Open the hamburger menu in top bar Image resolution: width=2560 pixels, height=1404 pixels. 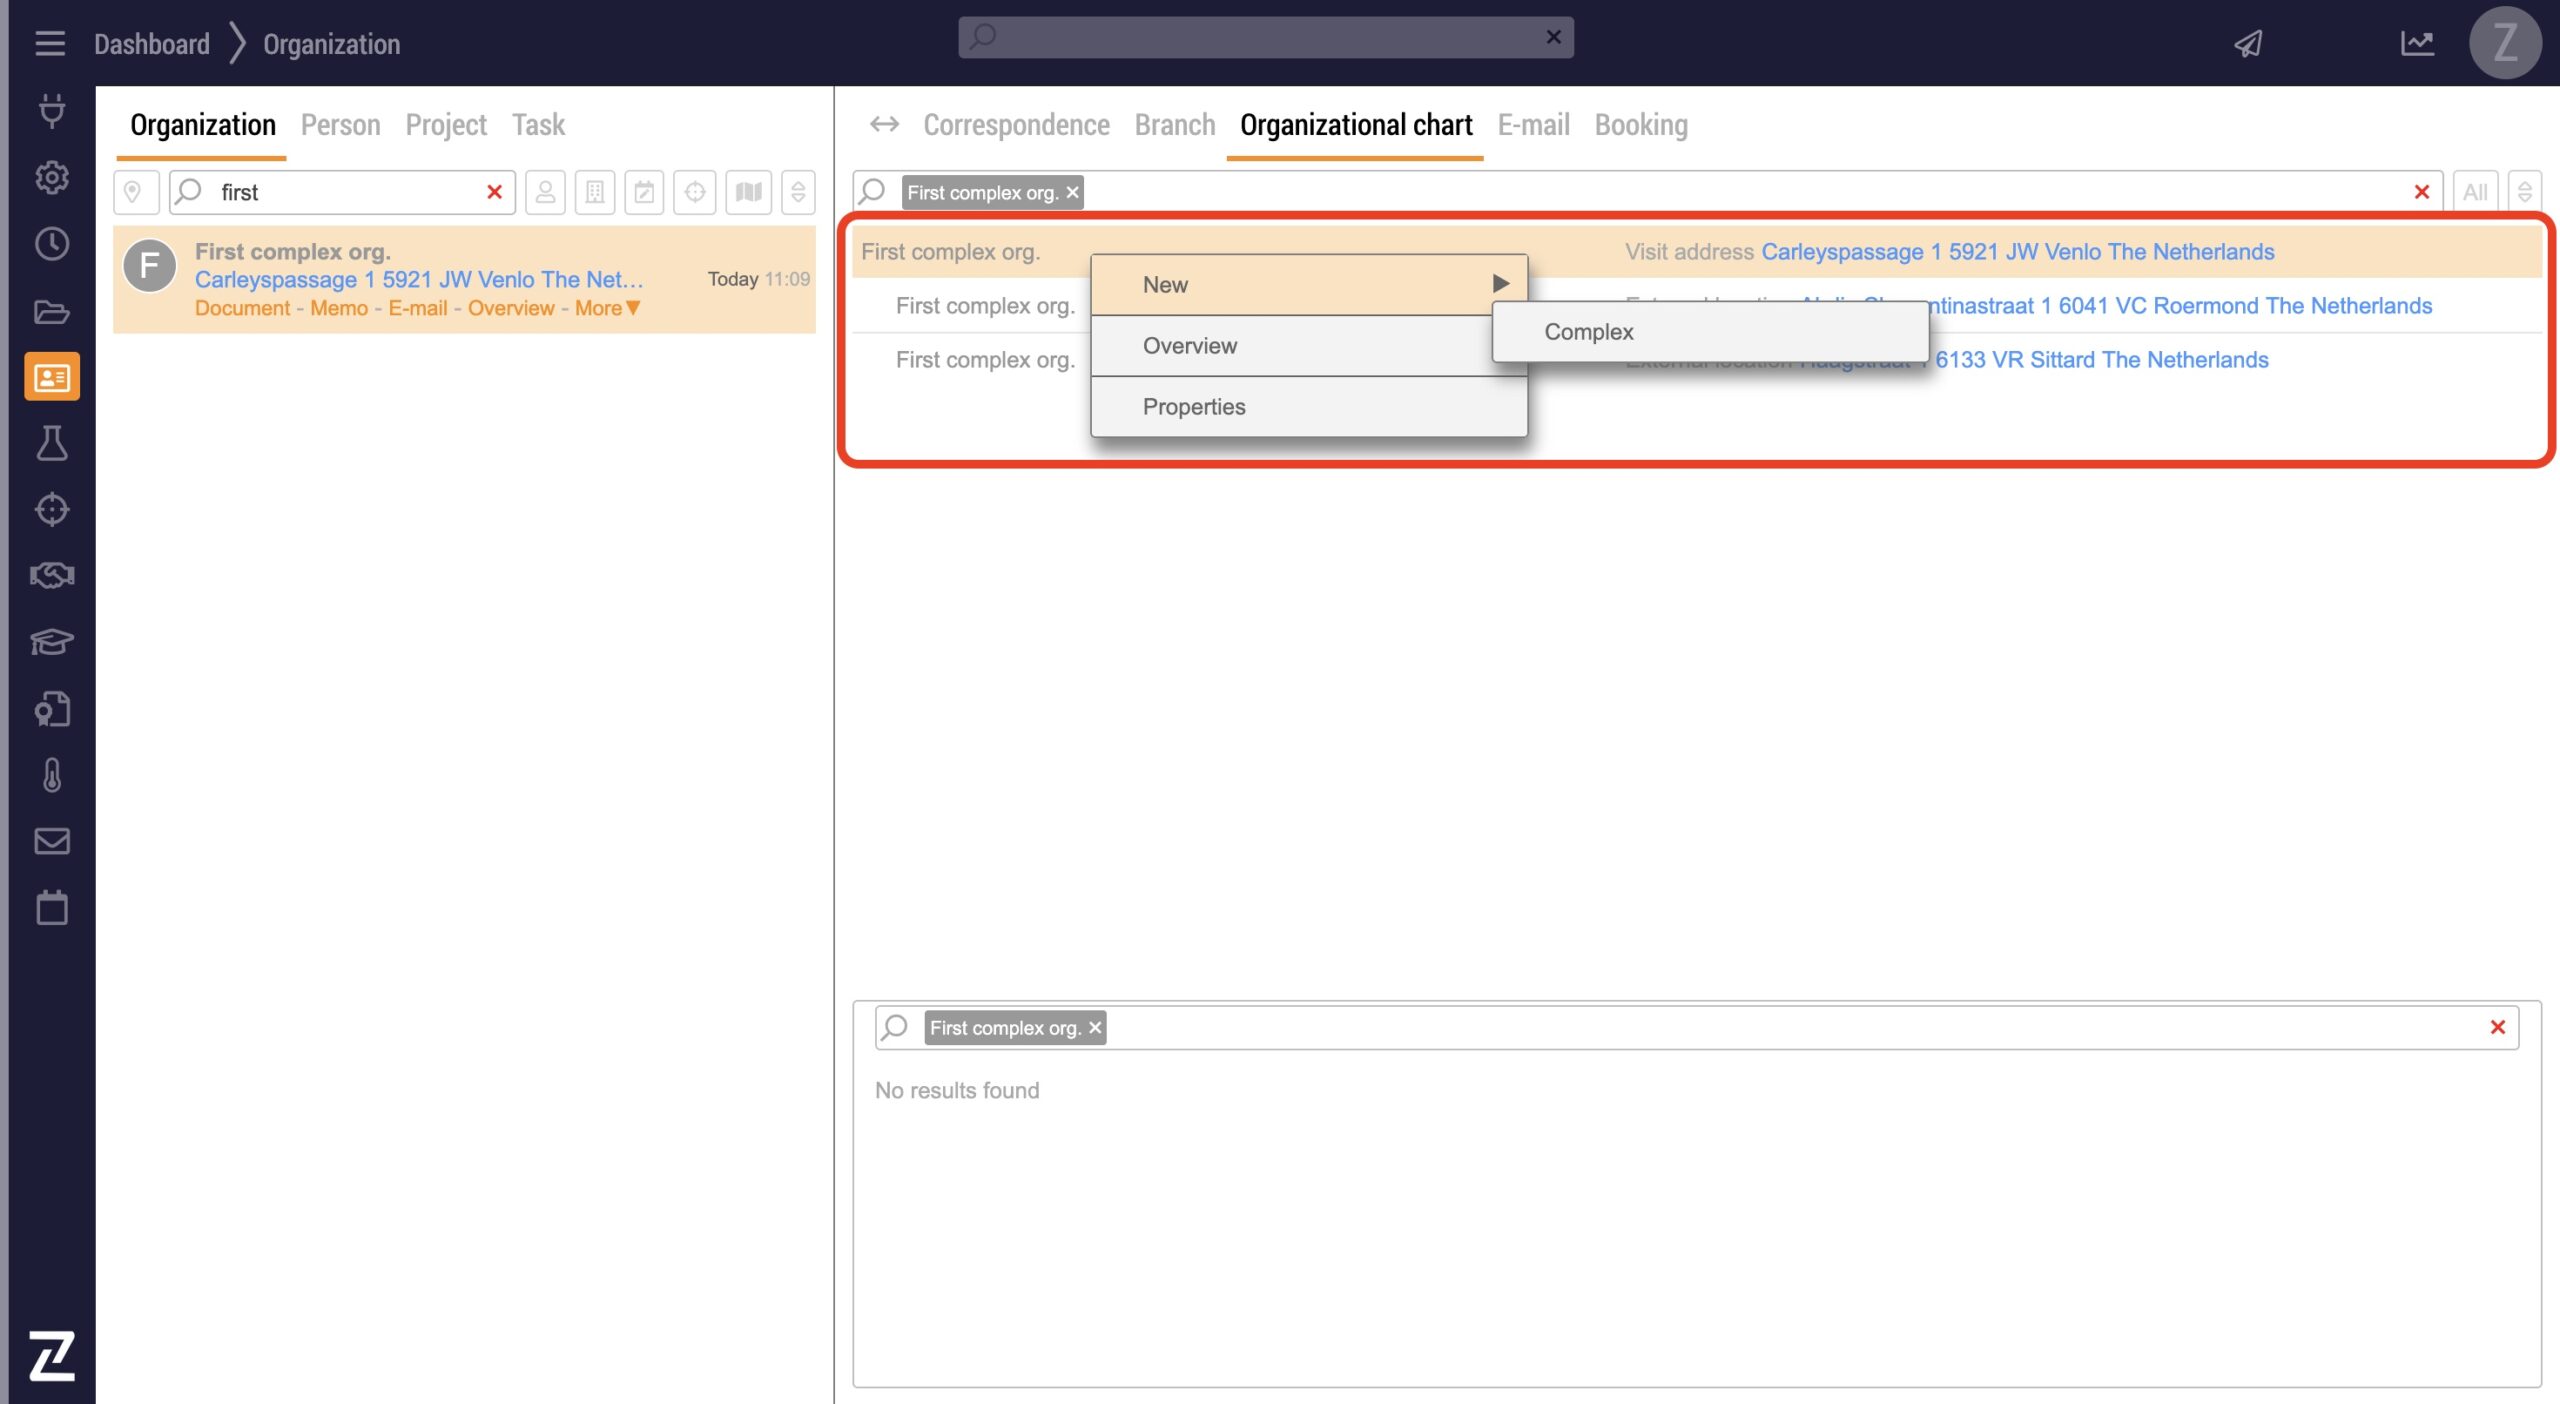49,43
